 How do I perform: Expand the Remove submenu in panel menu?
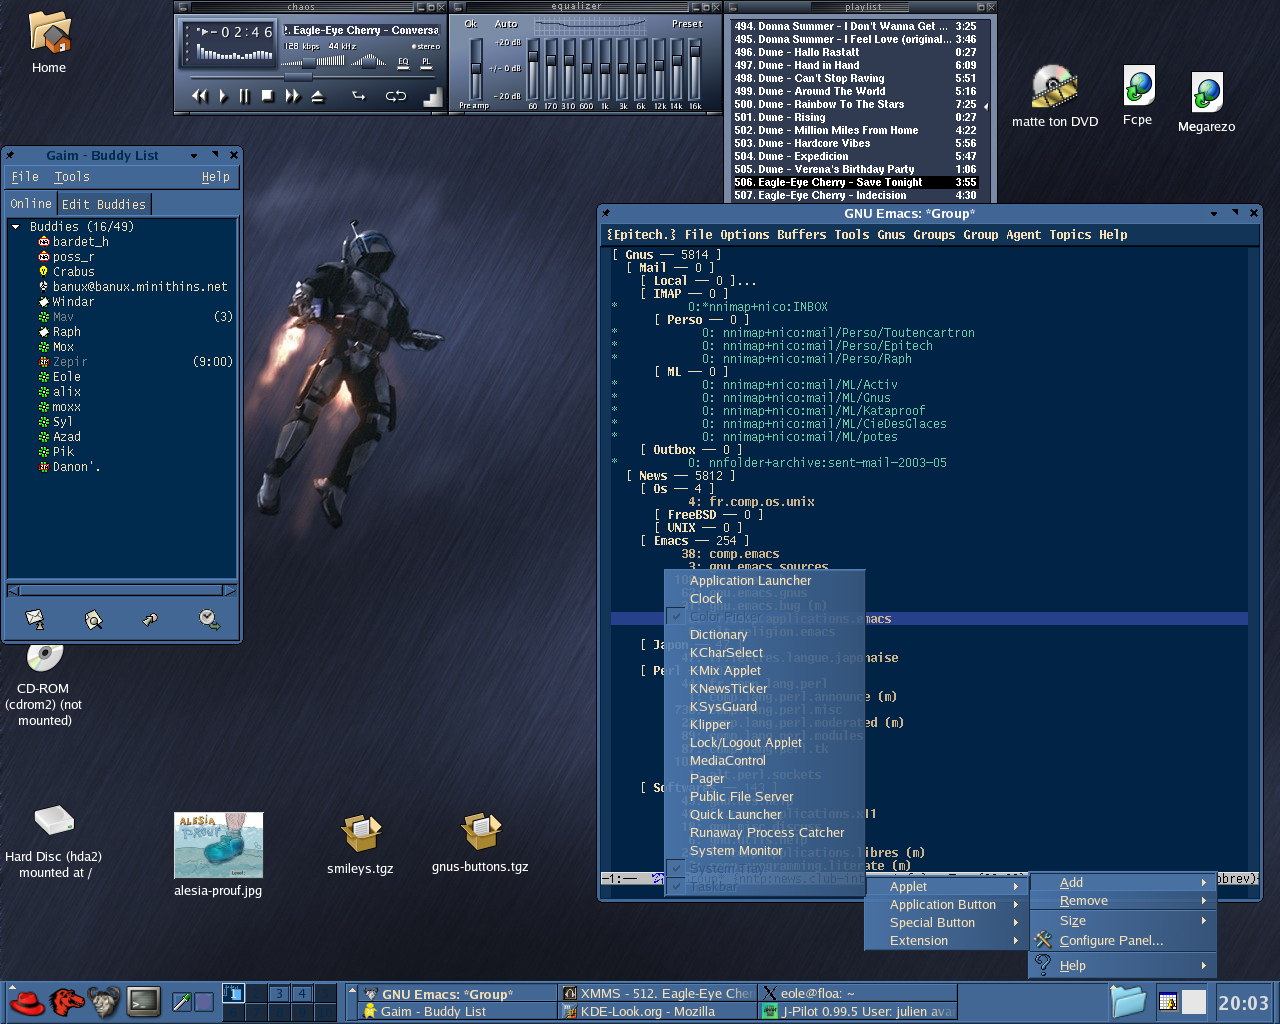point(1122,901)
